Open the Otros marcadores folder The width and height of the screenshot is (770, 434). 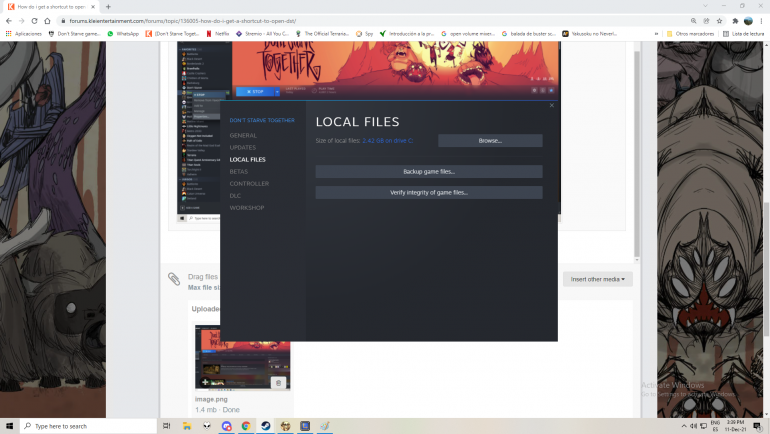(x=690, y=34)
